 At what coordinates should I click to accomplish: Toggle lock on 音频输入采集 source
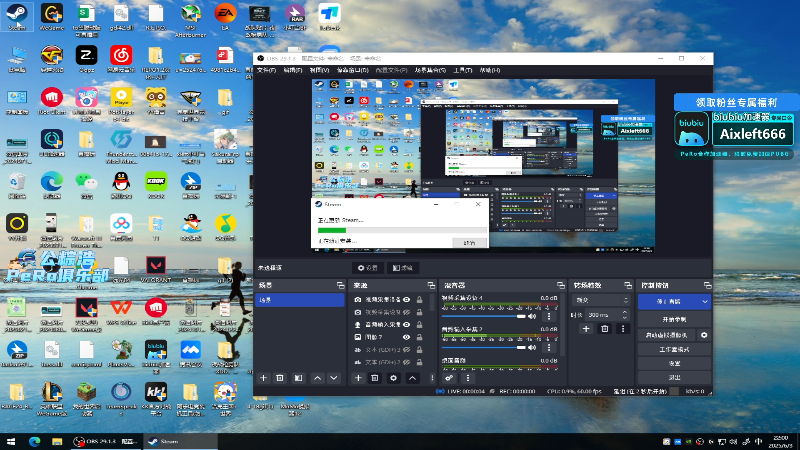pos(419,324)
